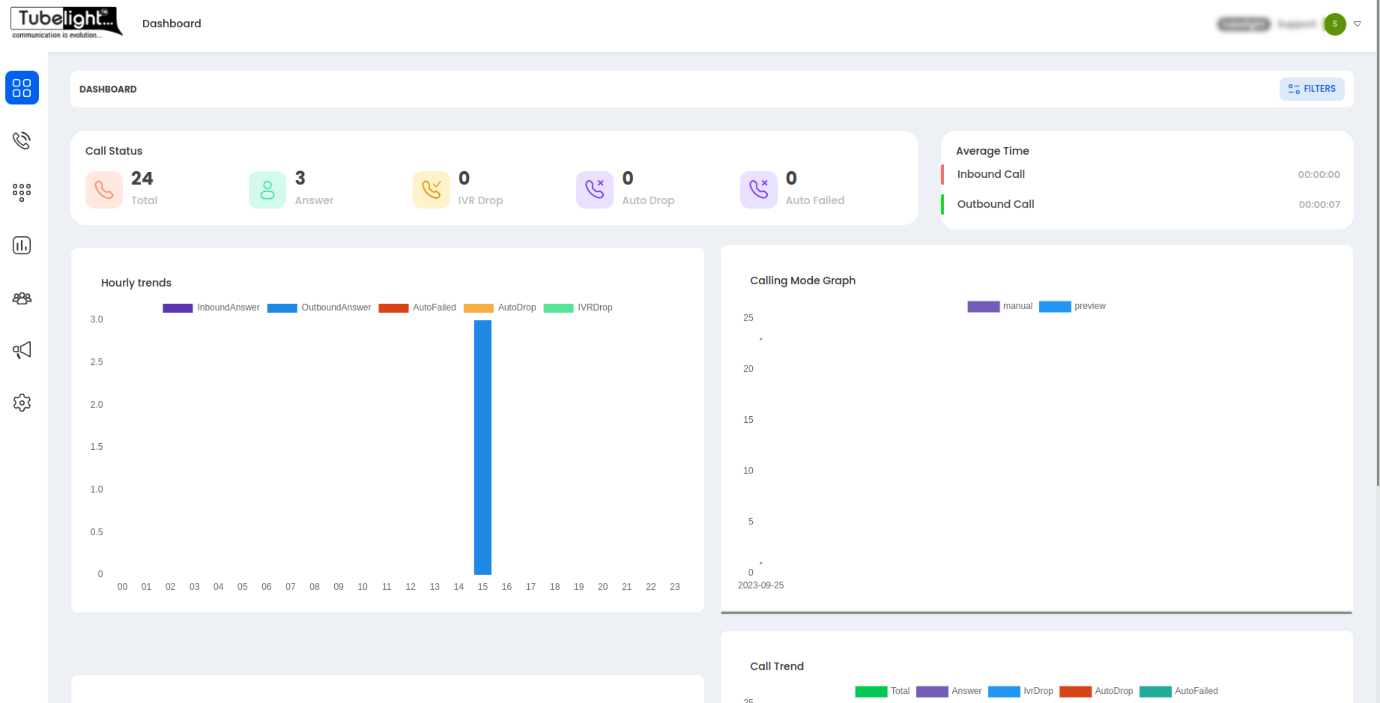Click the IVR Drop status icon
The width and height of the screenshot is (1380, 703).
(431, 189)
